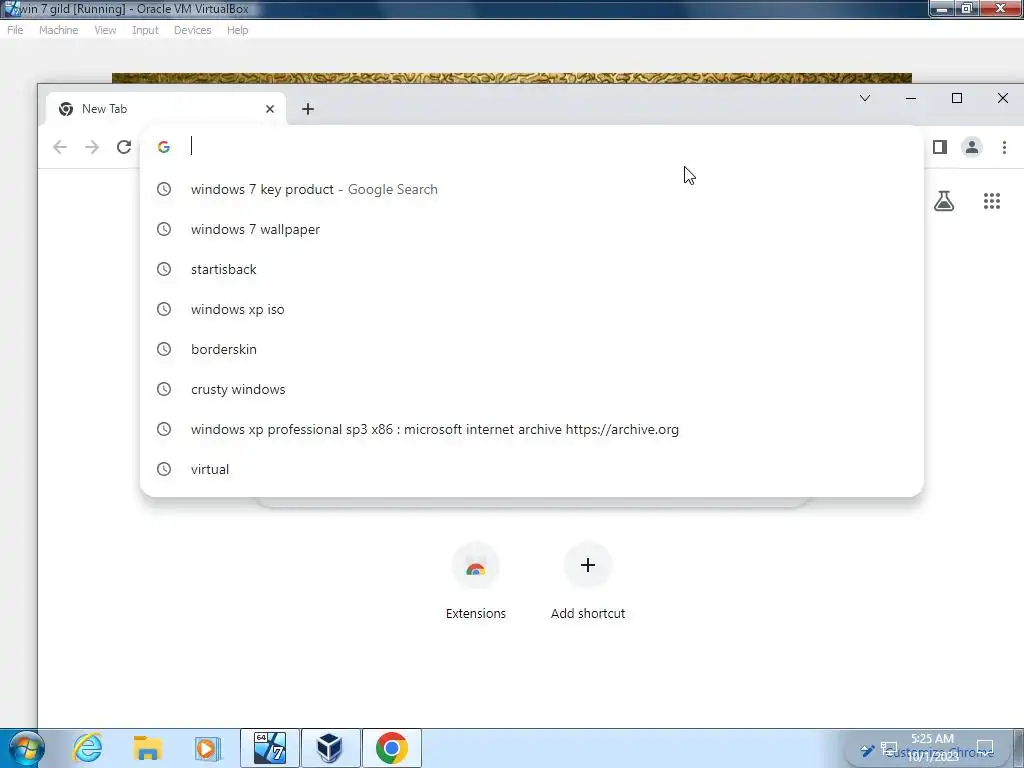Open the Google apps grid icon

pos(992,201)
